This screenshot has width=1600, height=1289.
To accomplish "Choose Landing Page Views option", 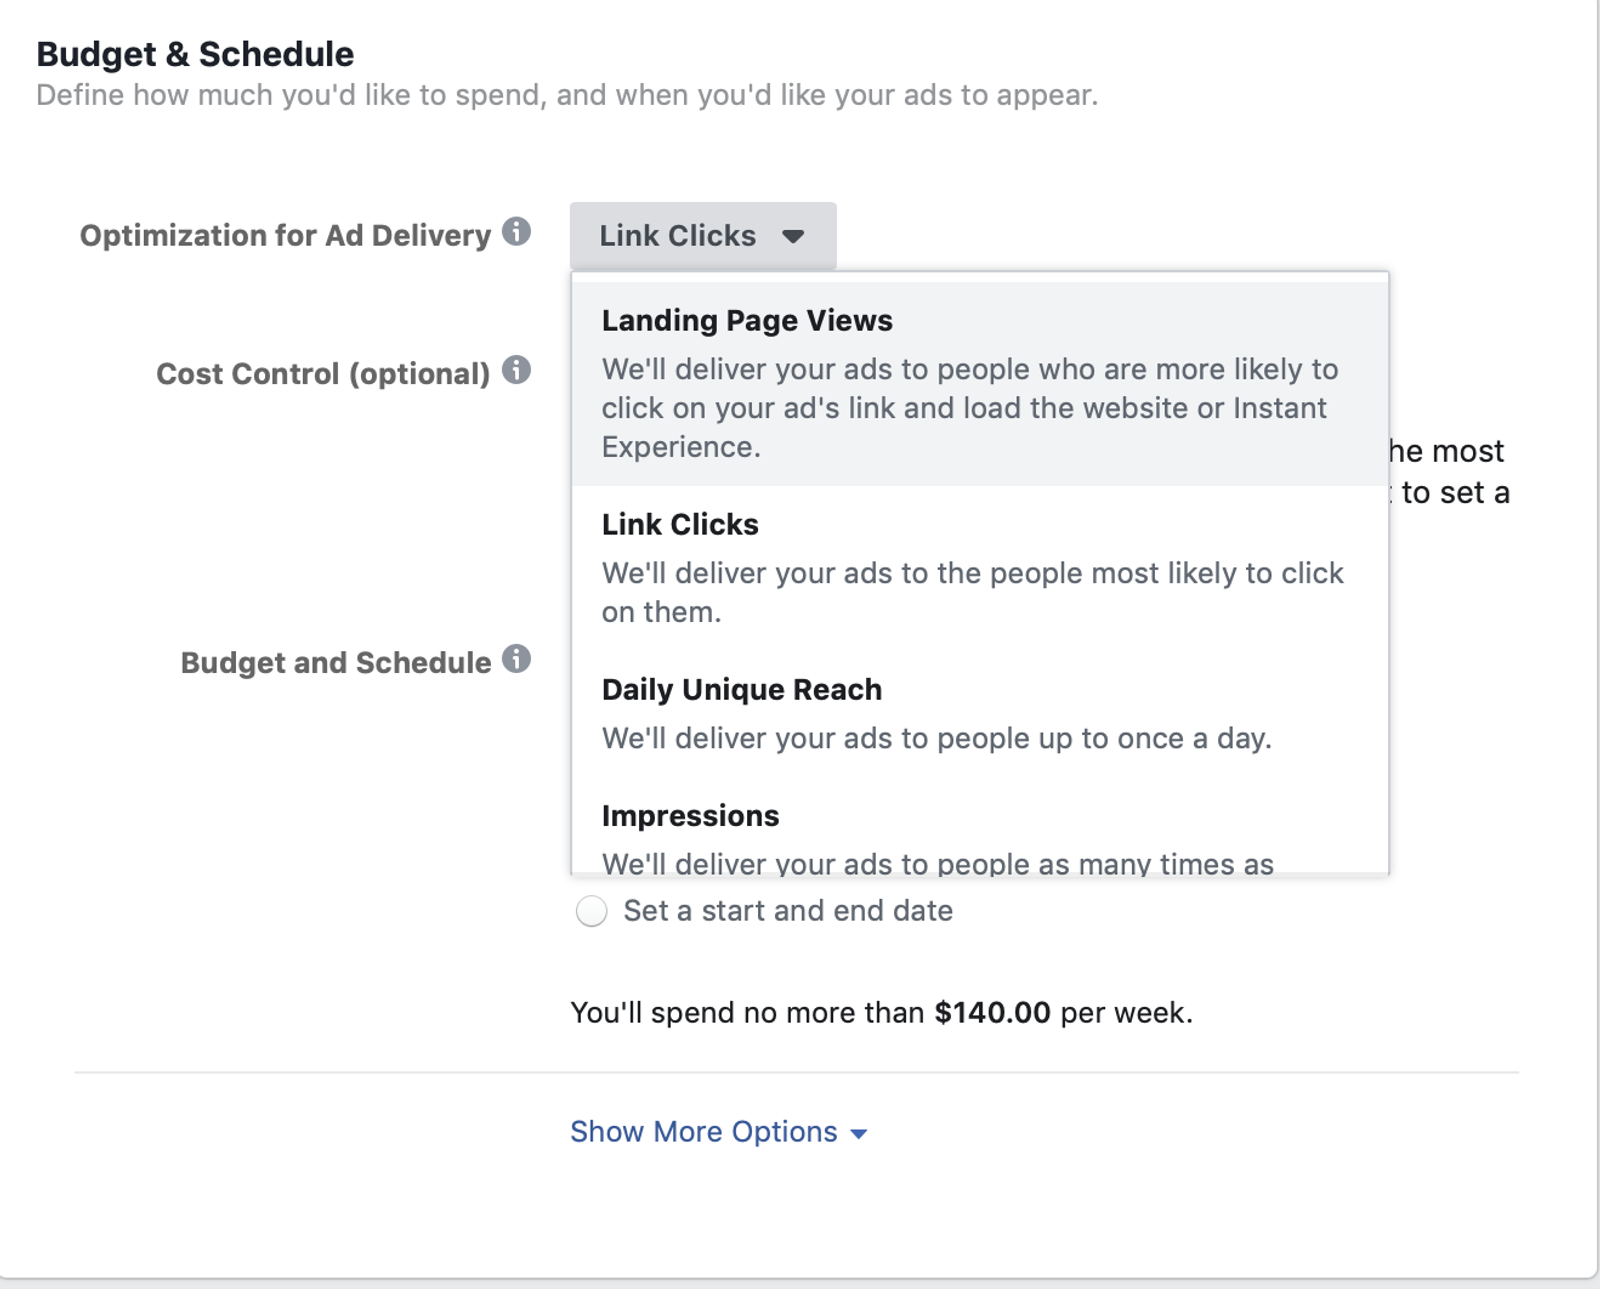I will [x=980, y=383].
